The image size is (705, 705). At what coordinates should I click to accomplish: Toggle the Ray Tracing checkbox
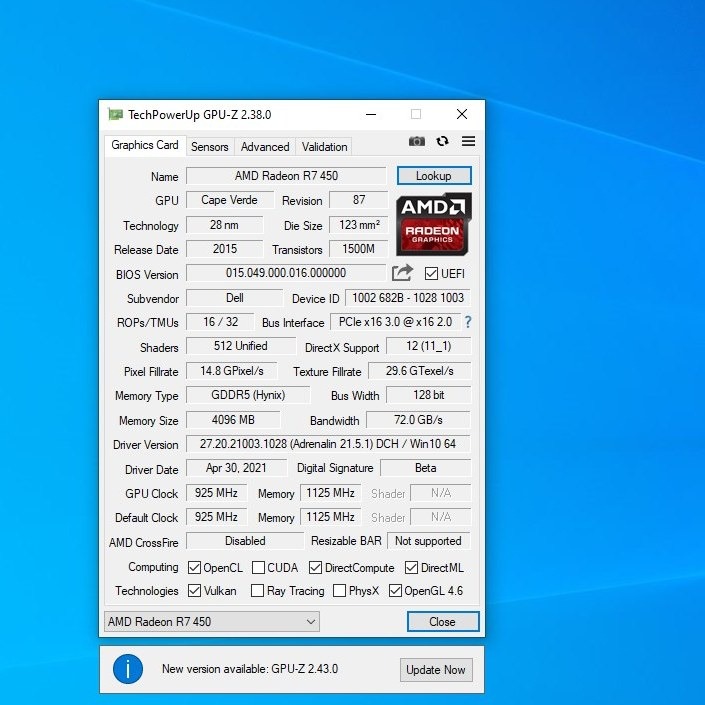click(x=257, y=591)
